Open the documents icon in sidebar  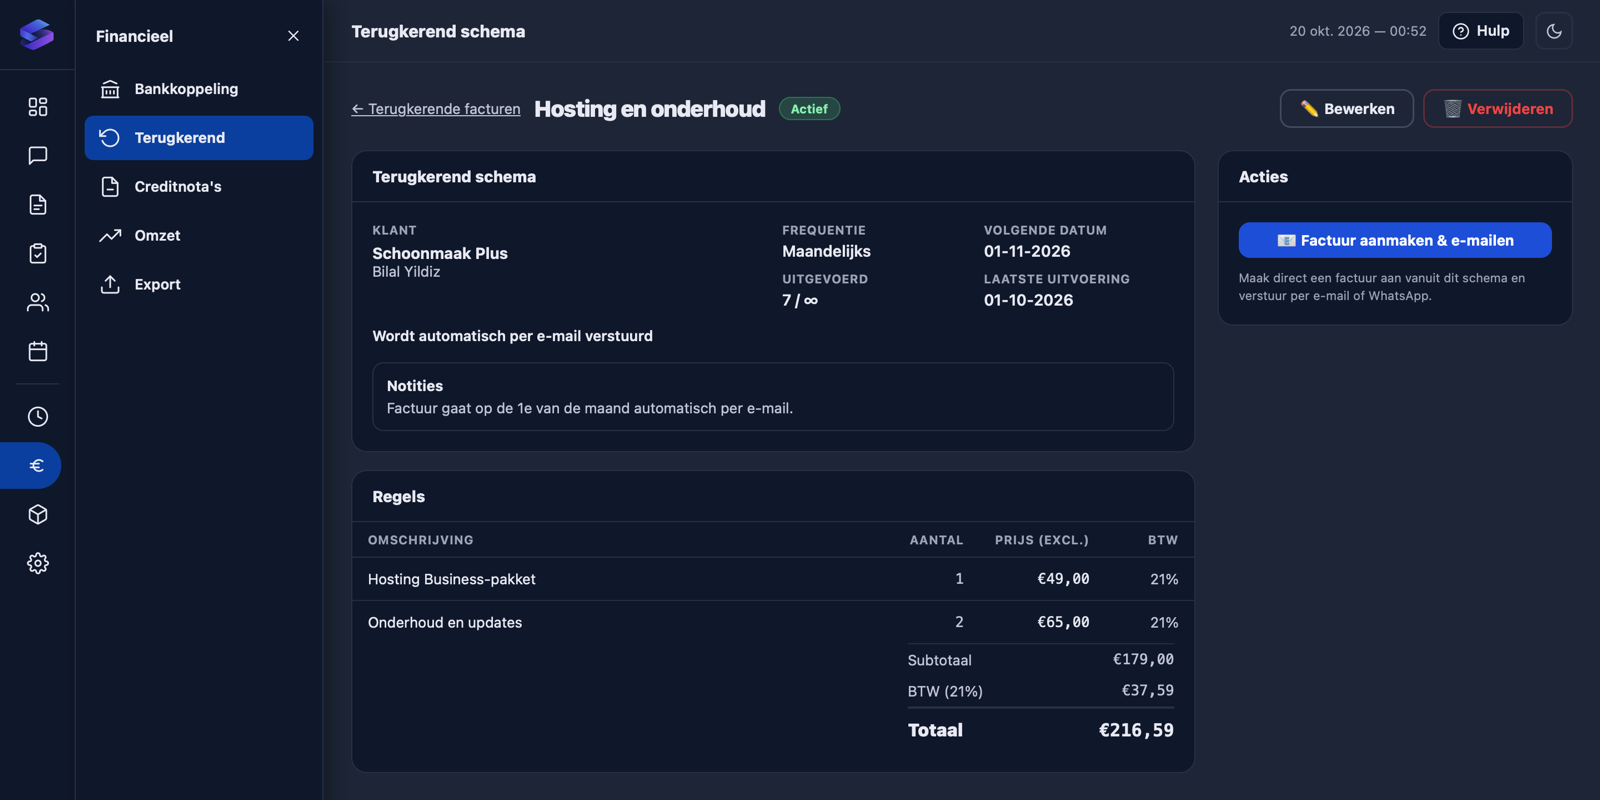(x=38, y=205)
